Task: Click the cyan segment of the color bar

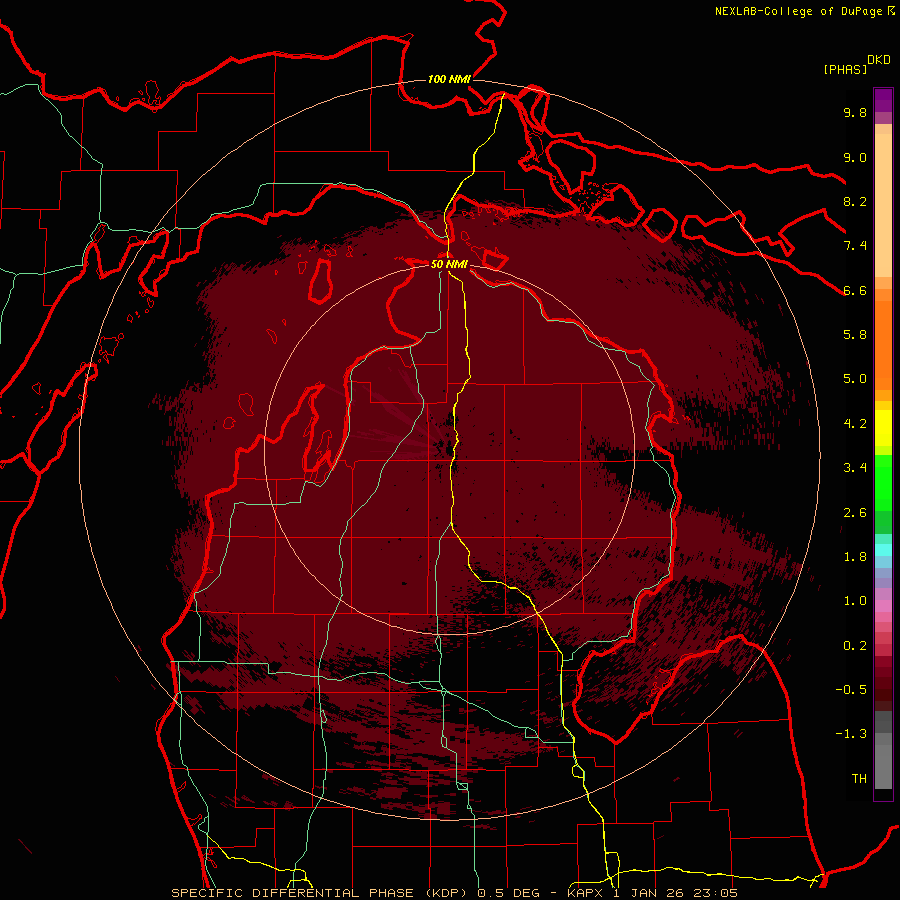Action: pyautogui.click(x=883, y=550)
